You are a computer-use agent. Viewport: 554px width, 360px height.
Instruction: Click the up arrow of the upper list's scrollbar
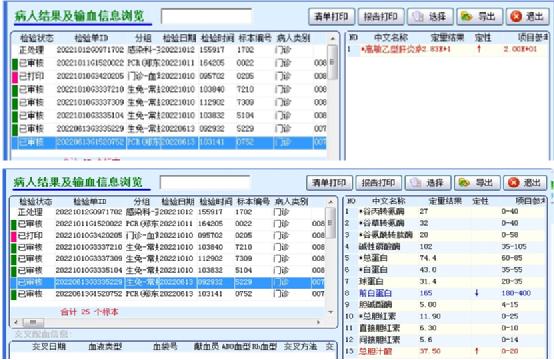[x=332, y=38]
